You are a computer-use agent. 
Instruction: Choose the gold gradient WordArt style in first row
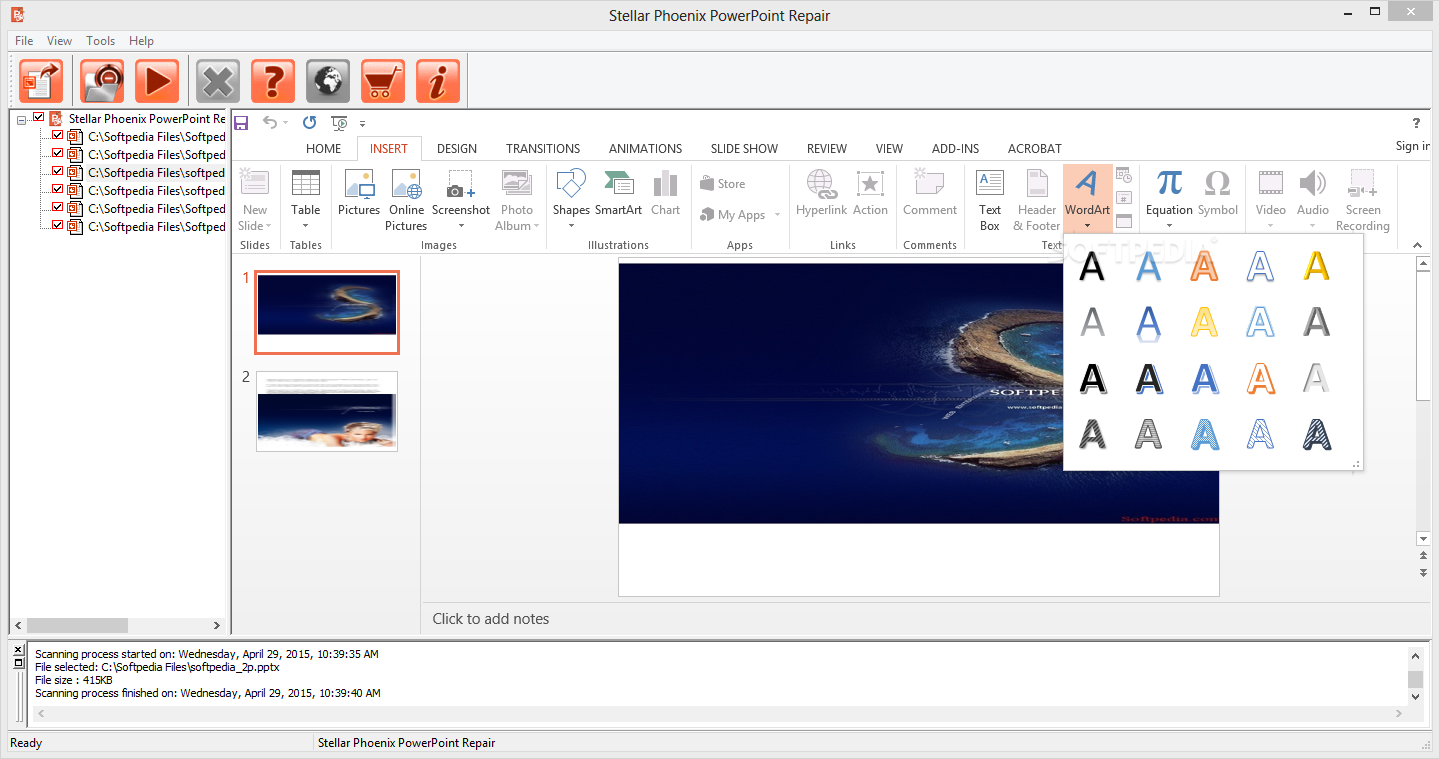[x=1316, y=267]
